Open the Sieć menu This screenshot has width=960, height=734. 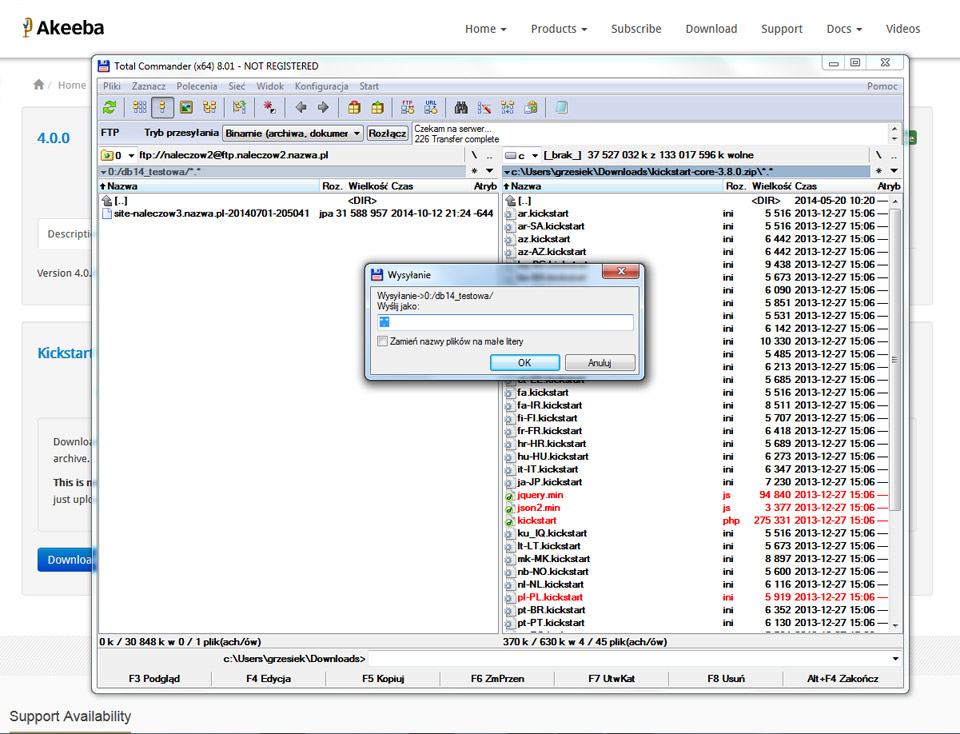[236, 86]
